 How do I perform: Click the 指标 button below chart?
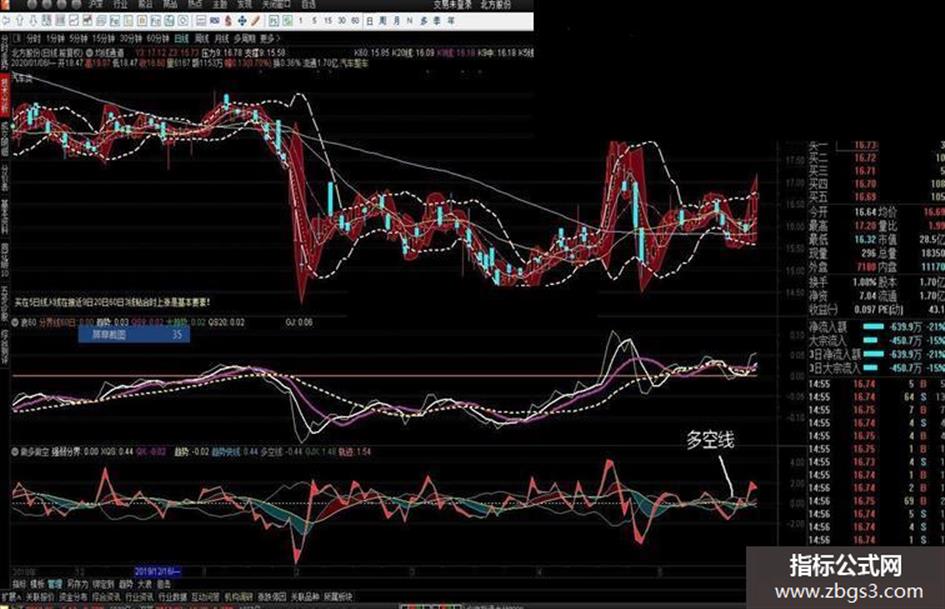[19, 584]
